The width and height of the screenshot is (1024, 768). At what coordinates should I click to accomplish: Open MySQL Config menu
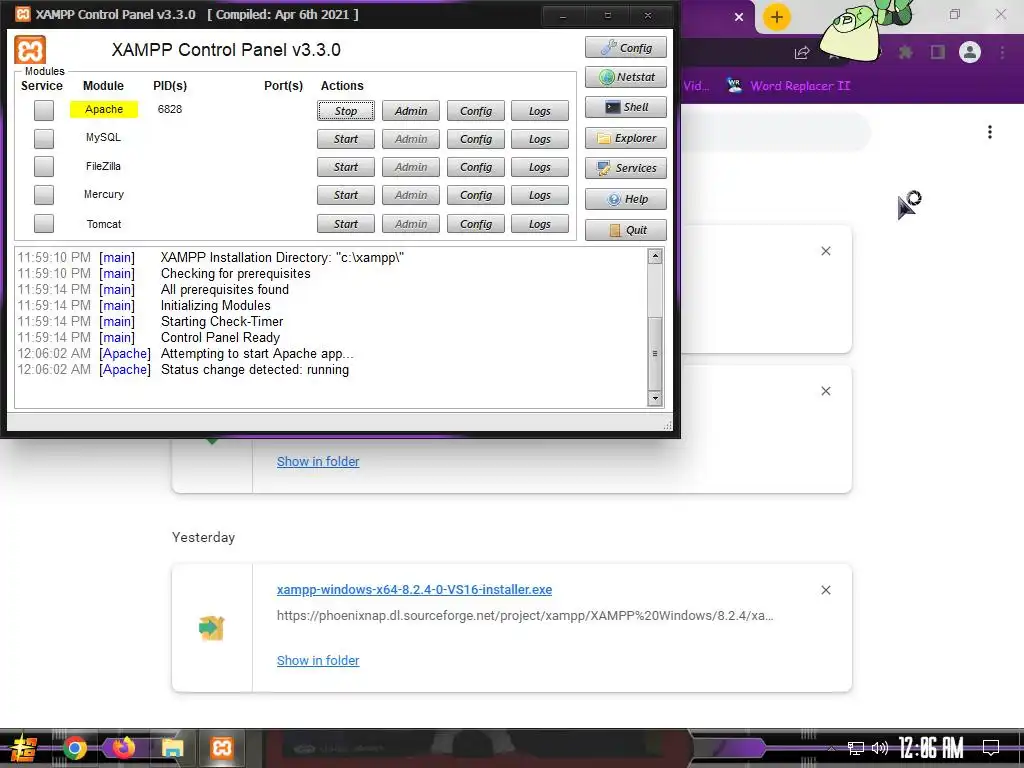475,139
